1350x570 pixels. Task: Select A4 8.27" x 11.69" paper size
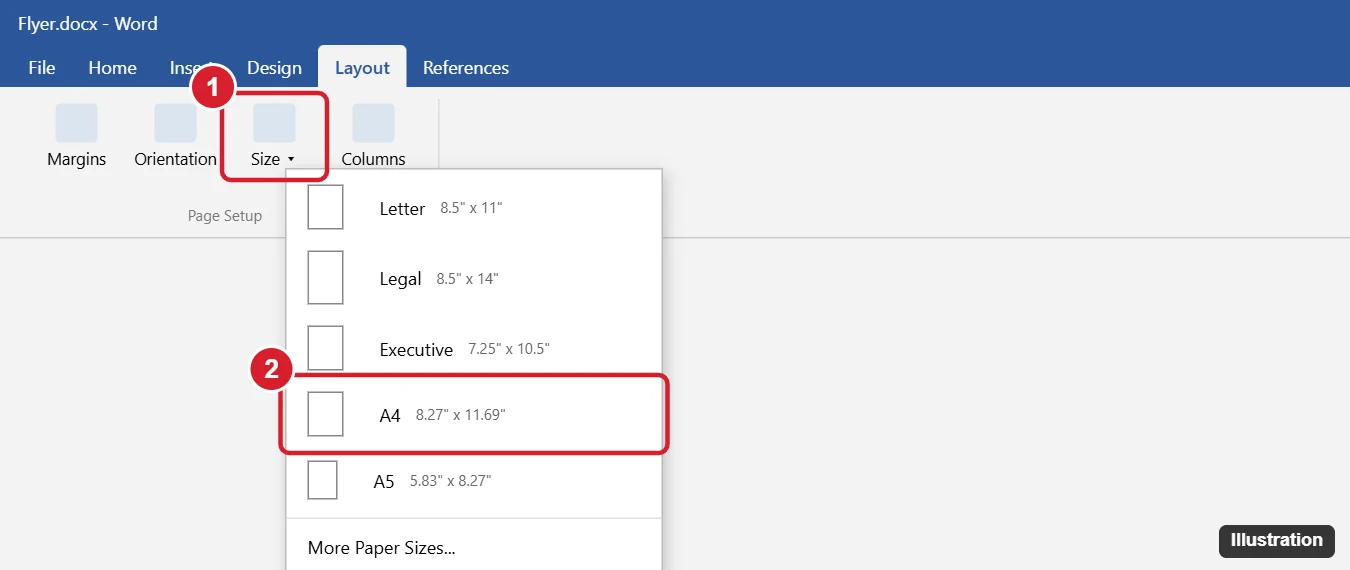474,414
